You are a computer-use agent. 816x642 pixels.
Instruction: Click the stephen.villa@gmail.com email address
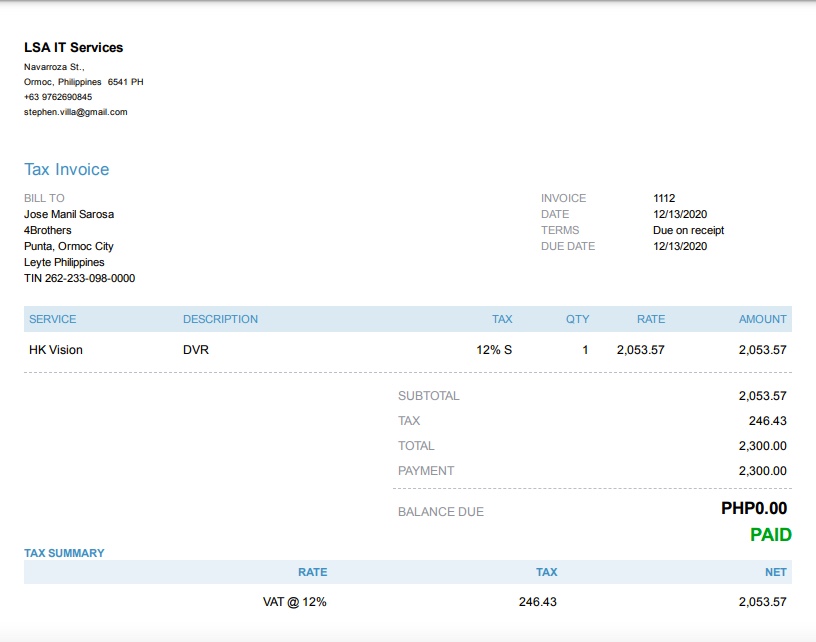coord(76,112)
